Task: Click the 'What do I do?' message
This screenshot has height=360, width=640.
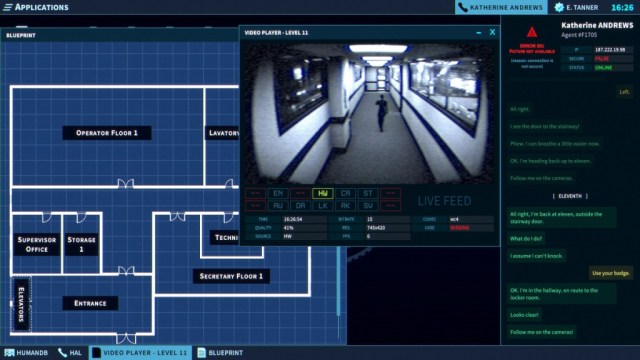Action: pos(526,239)
